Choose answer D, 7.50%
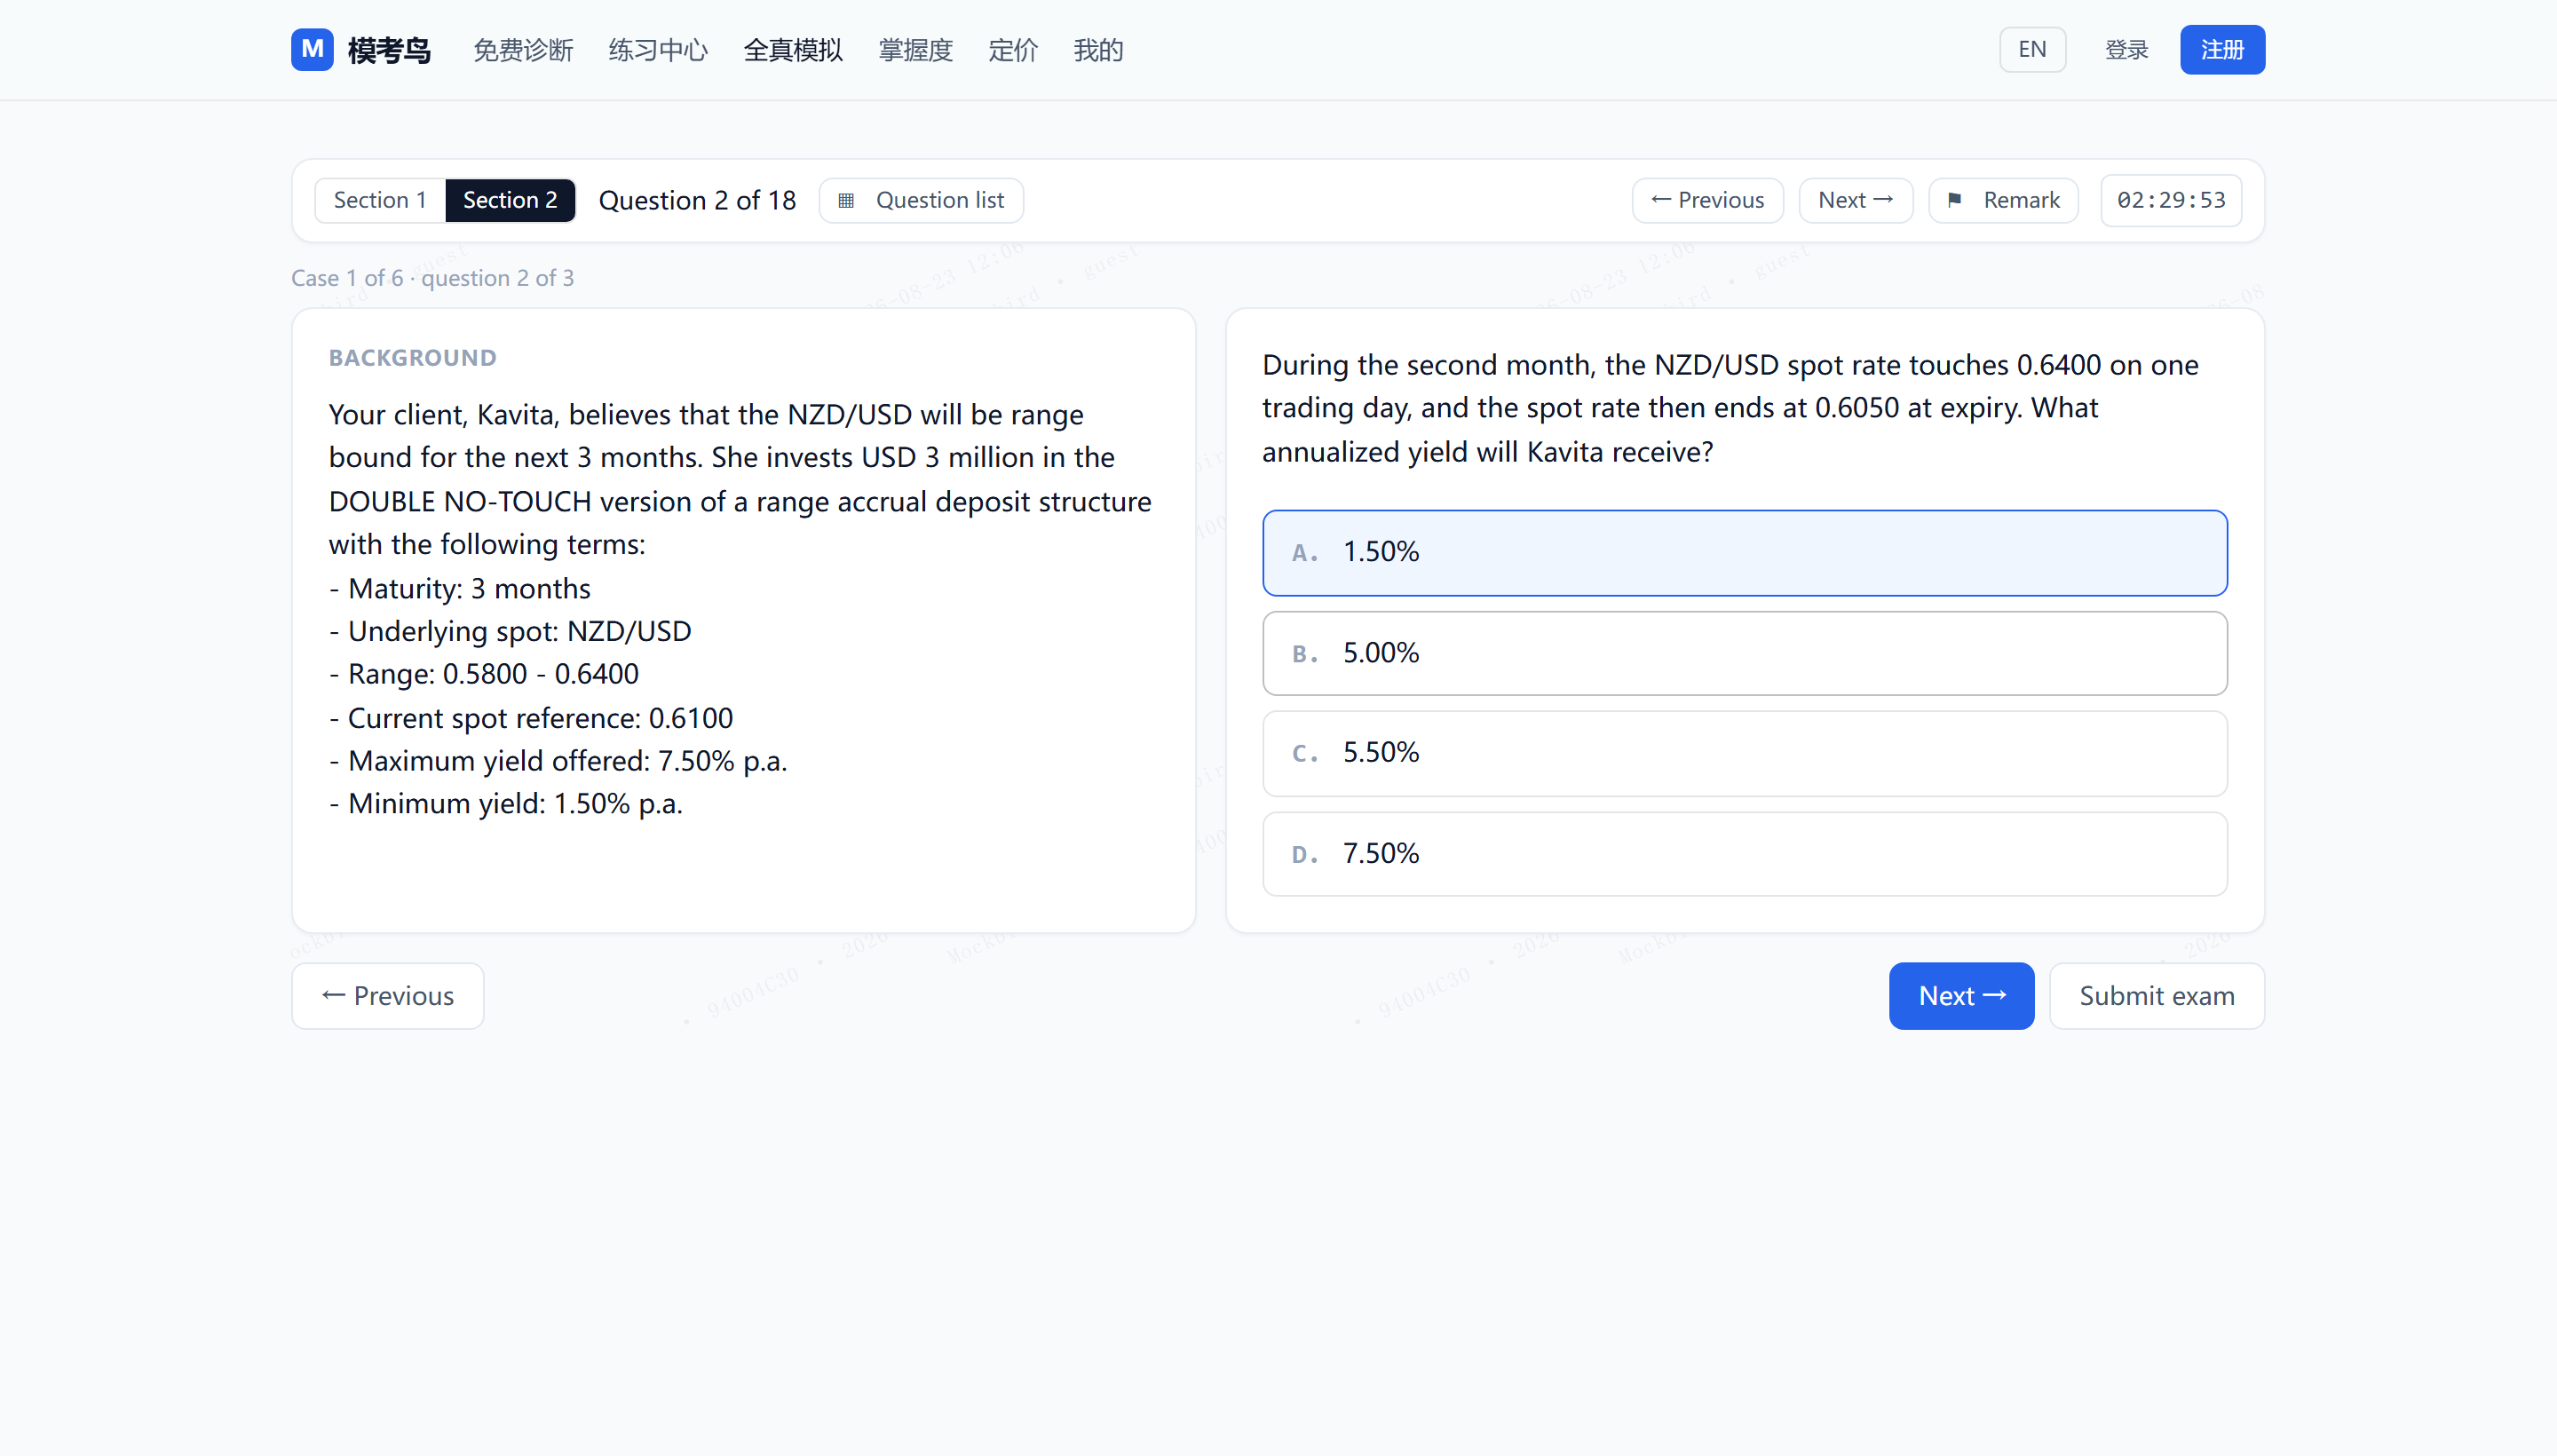Screen dimensions: 2557x1456 point(1744,854)
